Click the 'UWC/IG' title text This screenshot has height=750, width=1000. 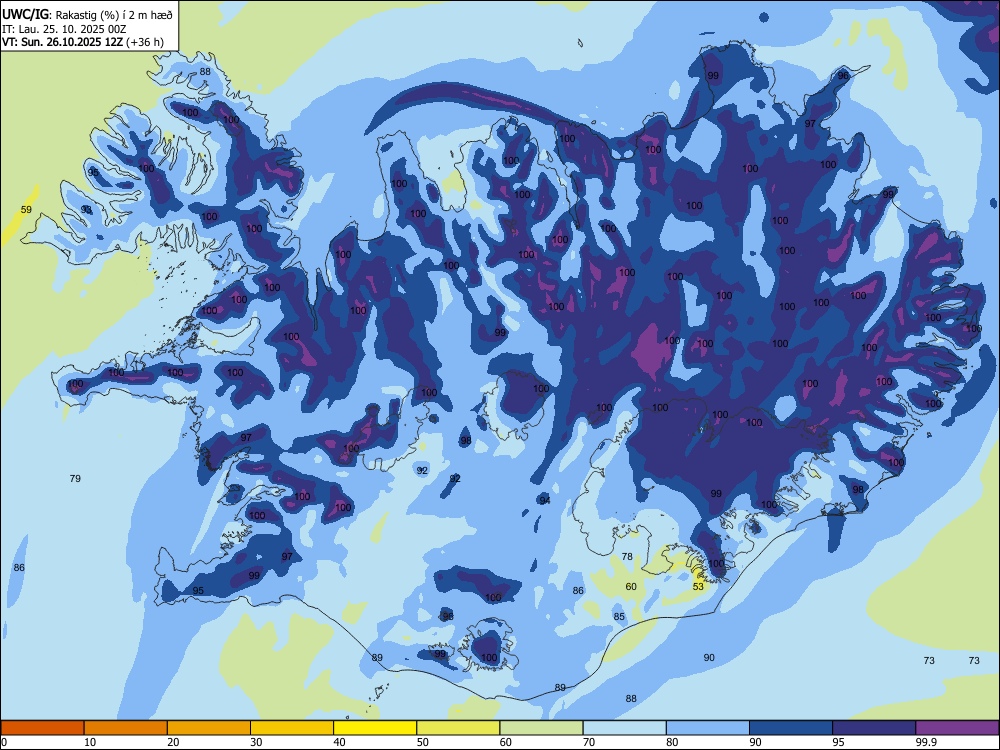tap(25, 13)
